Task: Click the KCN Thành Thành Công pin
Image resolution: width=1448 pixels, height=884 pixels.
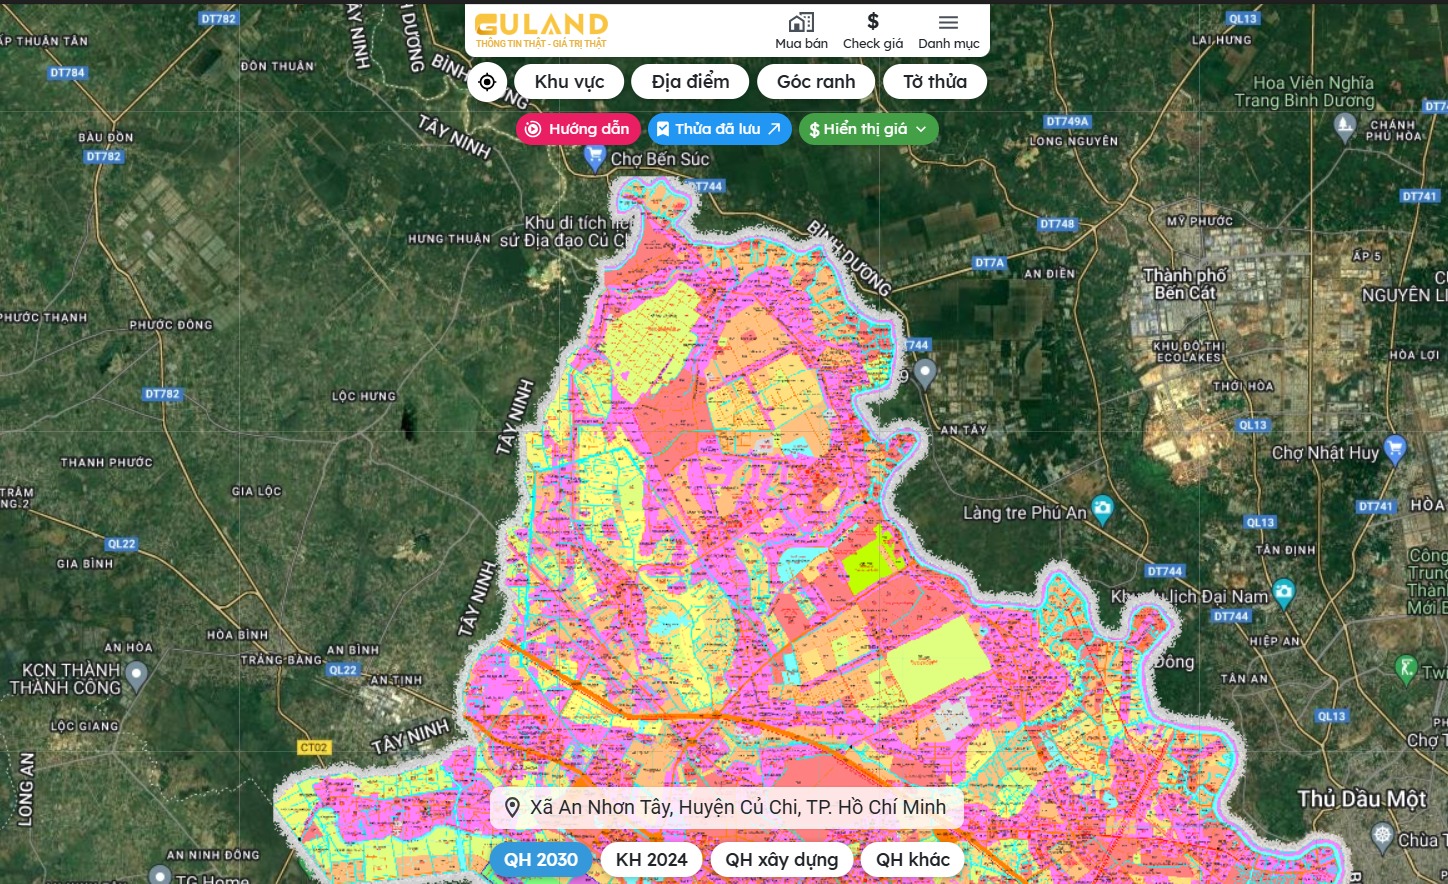Action: (x=137, y=676)
